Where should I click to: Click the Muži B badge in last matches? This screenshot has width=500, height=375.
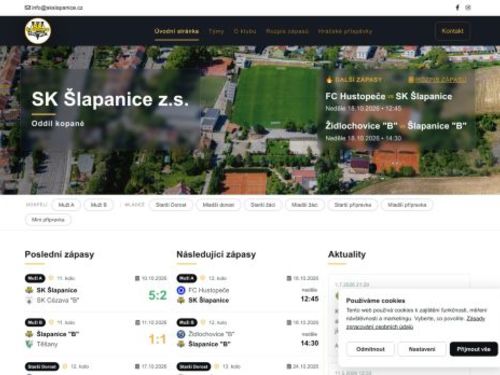(x=35, y=322)
